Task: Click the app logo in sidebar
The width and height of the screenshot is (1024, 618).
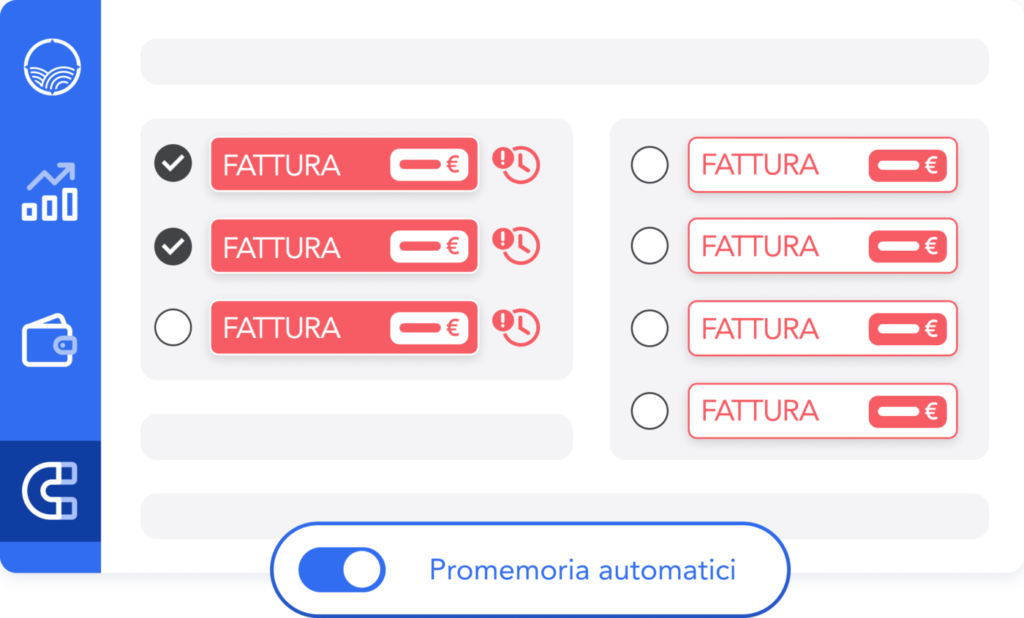Action: [52, 68]
